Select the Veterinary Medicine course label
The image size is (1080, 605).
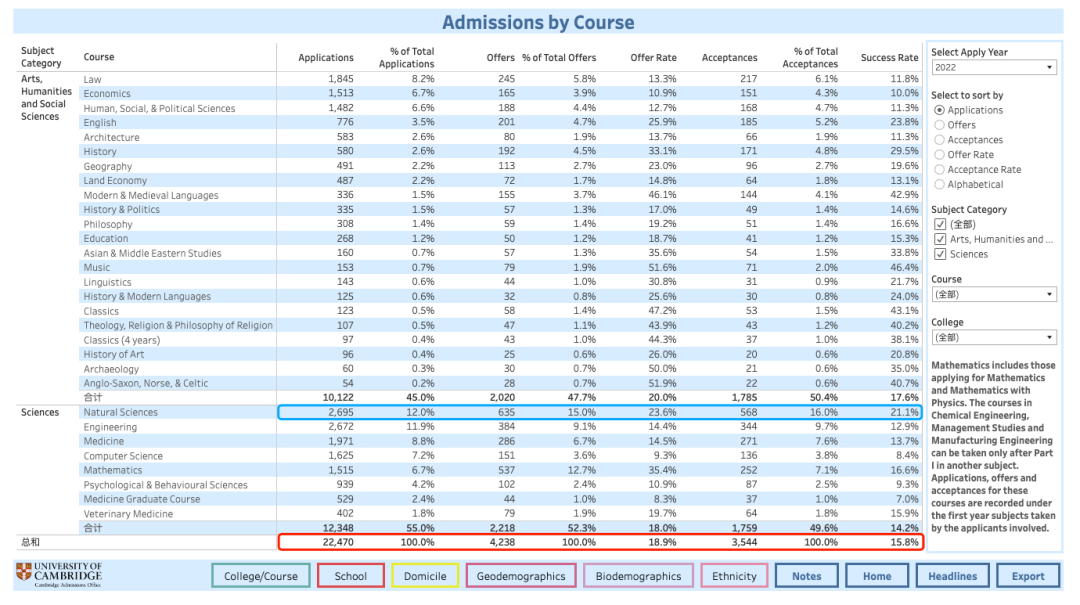(x=128, y=513)
